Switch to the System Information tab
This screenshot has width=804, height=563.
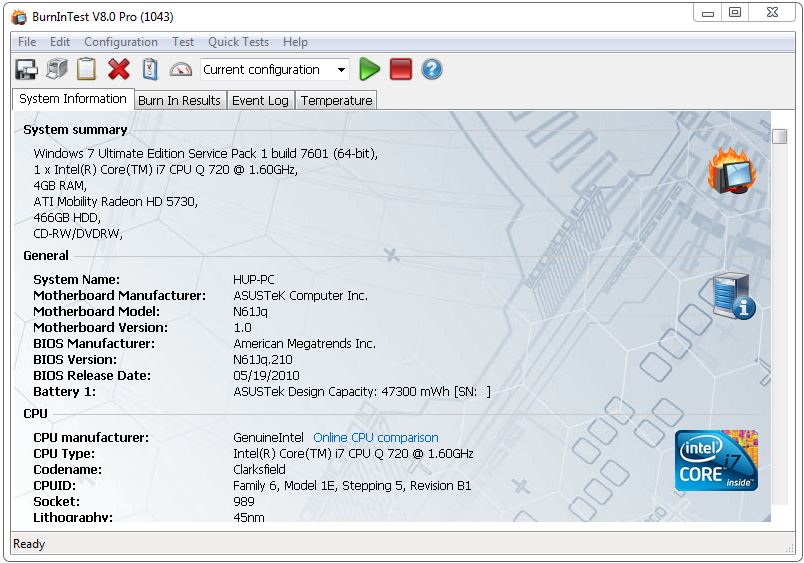(x=73, y=99)
